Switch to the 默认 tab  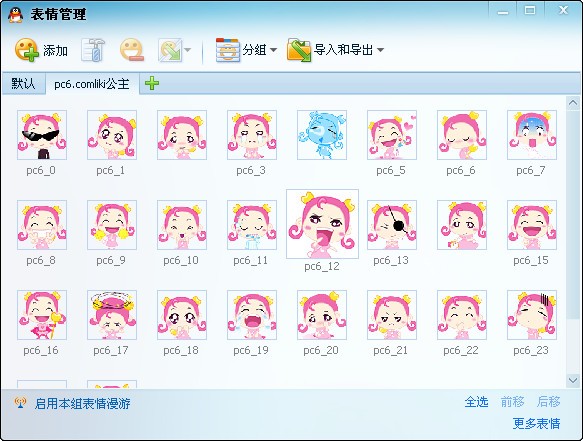click(23, 84)
